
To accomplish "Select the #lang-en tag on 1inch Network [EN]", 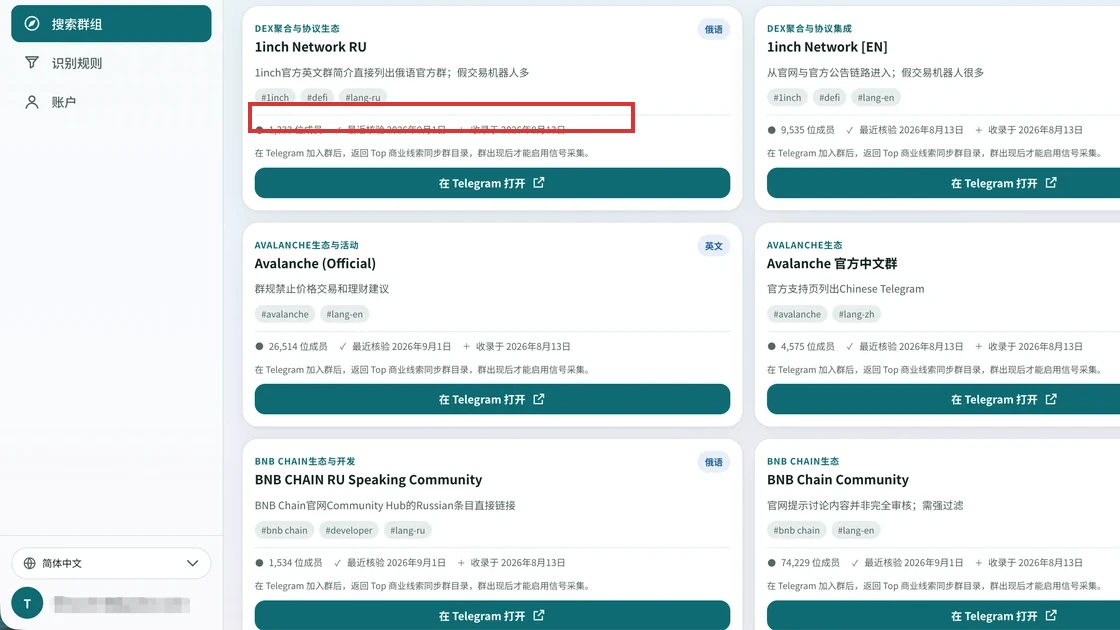I will [876, 97].
